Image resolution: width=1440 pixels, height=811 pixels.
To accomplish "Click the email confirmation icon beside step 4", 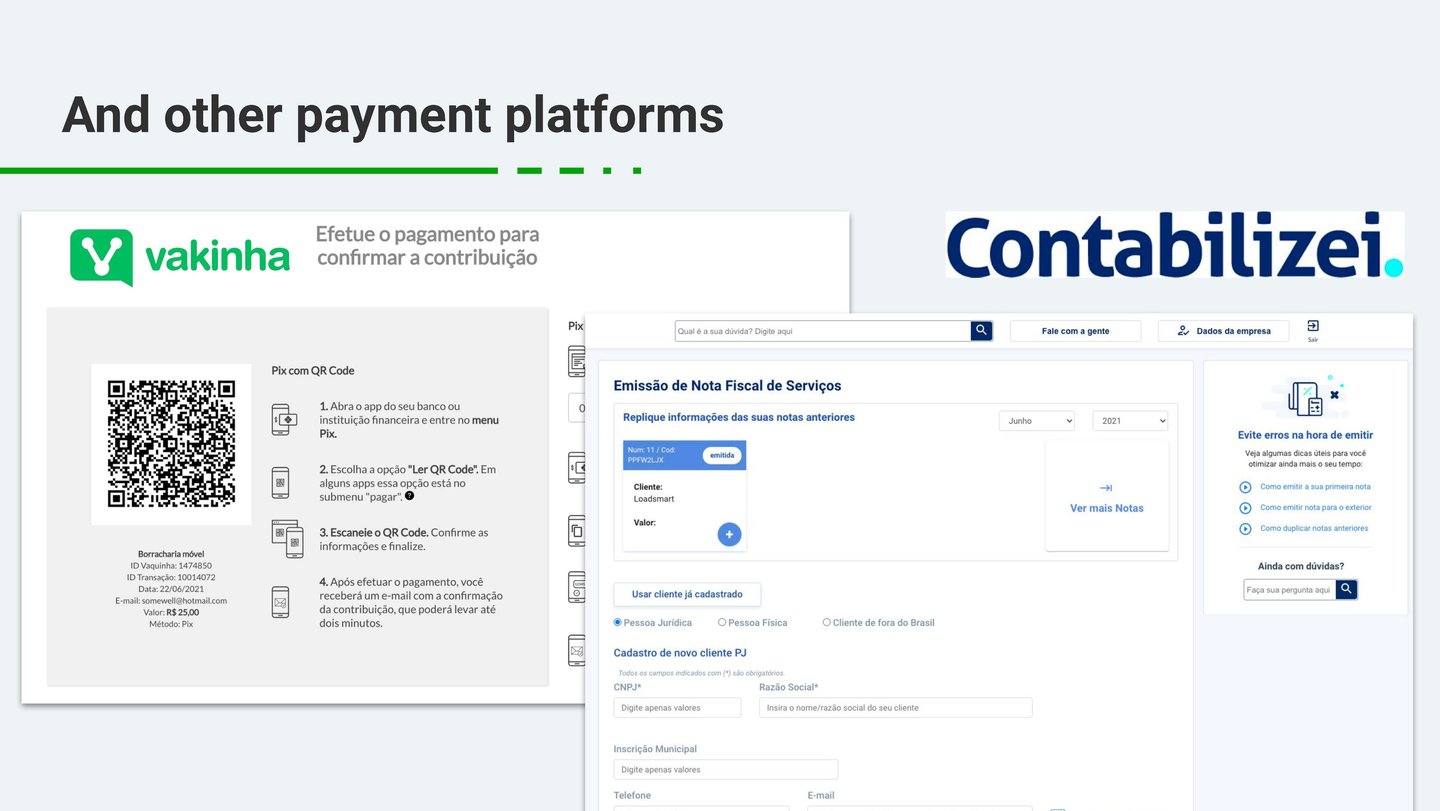I will pos(280,602).
